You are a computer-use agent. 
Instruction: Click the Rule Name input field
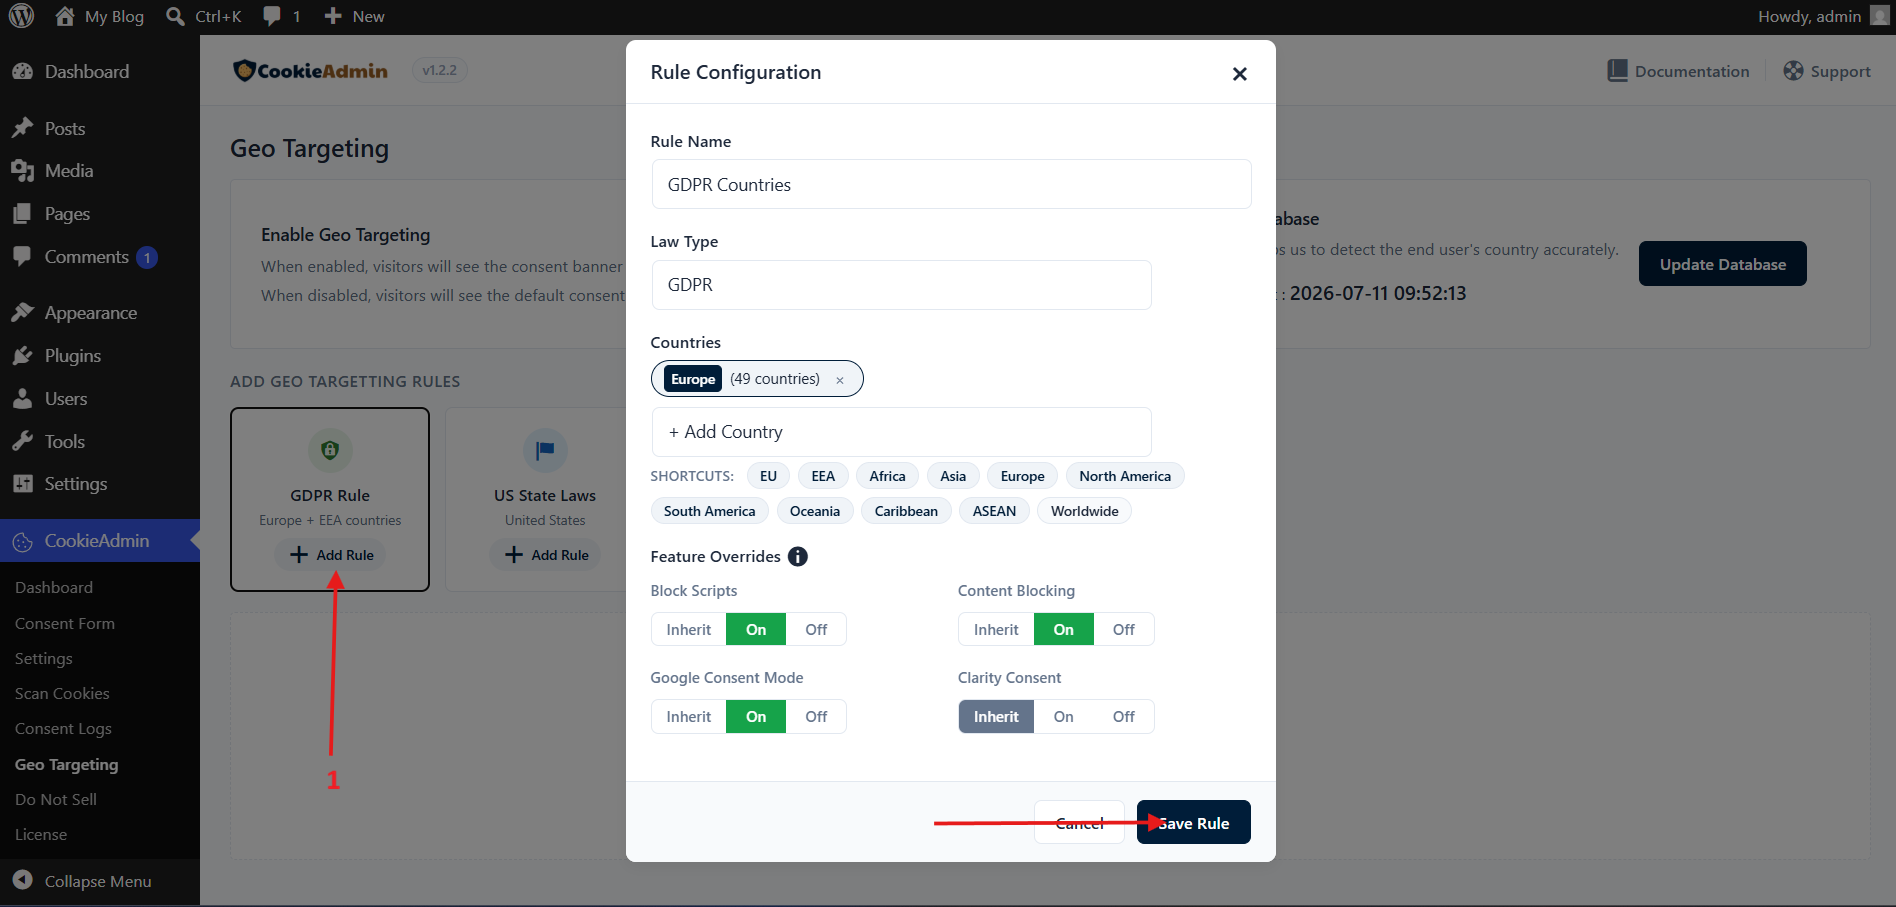click(x=951, y=185)
